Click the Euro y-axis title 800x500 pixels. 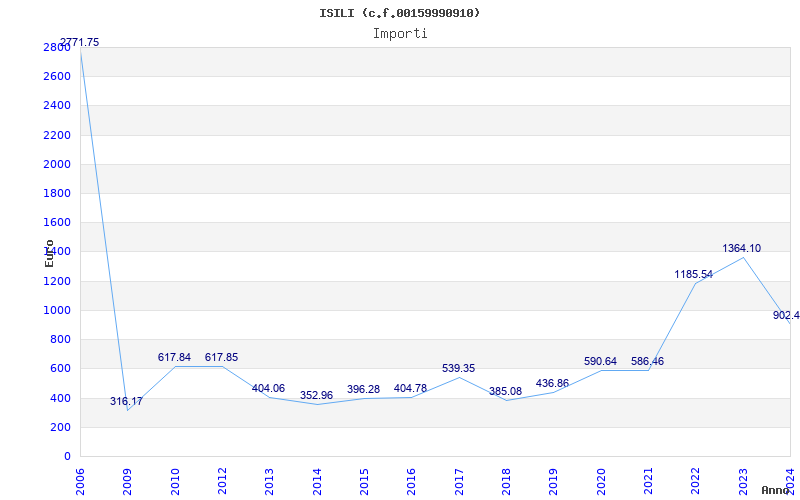coord(49,254)
